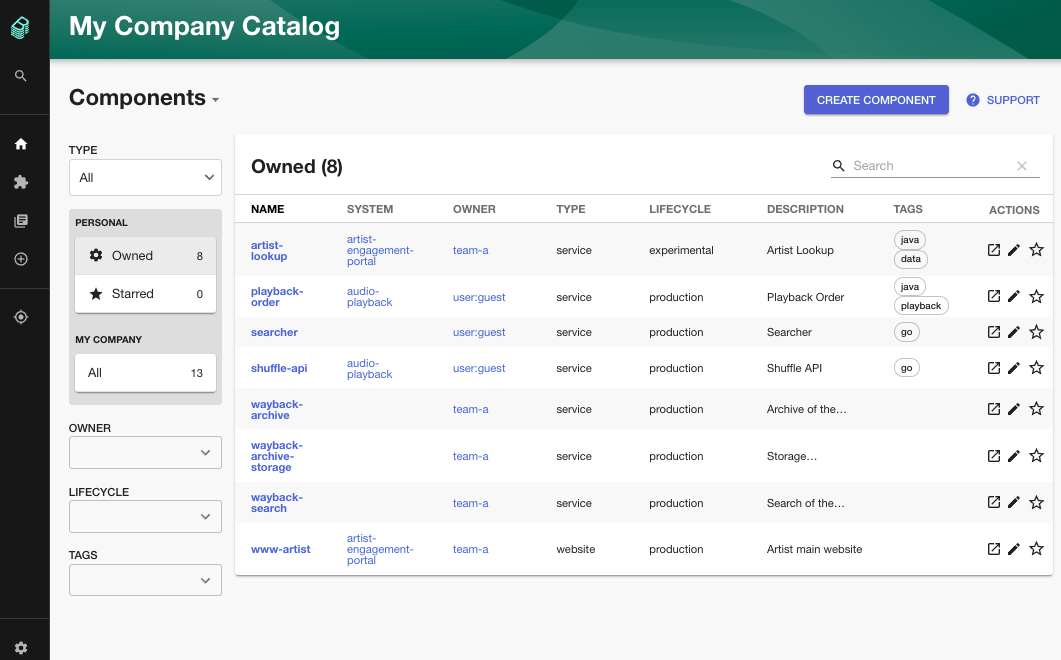View wayback-archive row's external link icon
The image size is (1061, 660).
pyautogui.click(x=993, y=409)
